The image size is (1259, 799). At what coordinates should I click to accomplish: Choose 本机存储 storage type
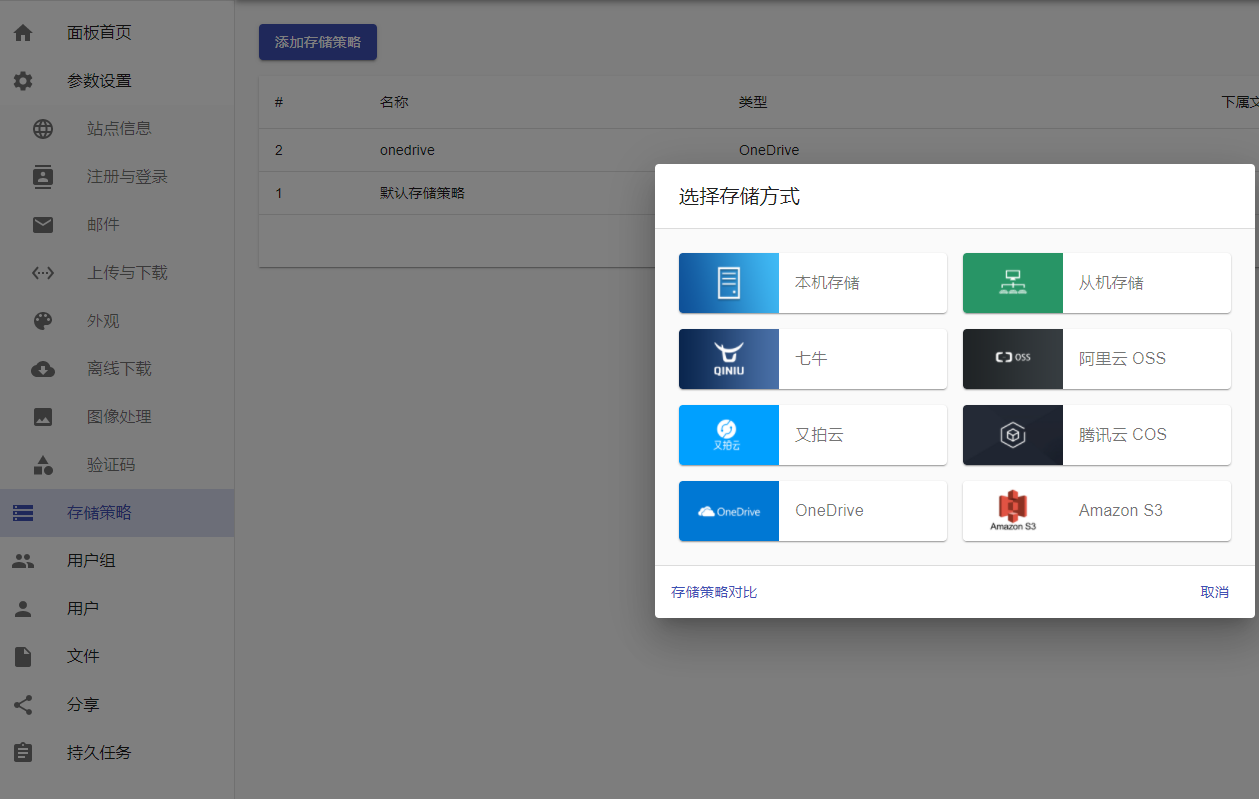(x=813, y=283)
